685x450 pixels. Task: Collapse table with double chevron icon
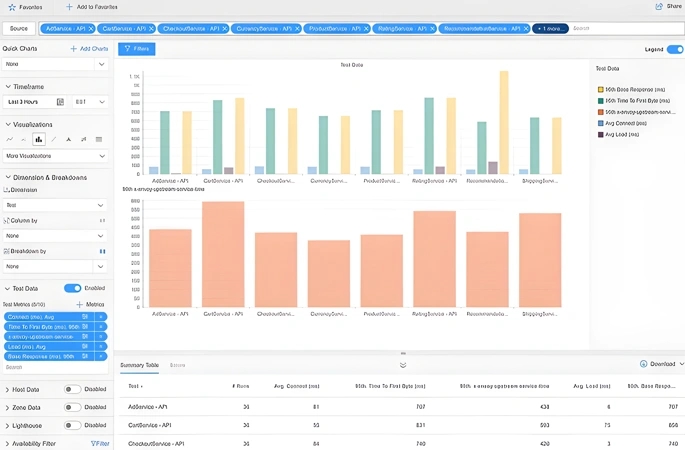[x=403, y=365]
